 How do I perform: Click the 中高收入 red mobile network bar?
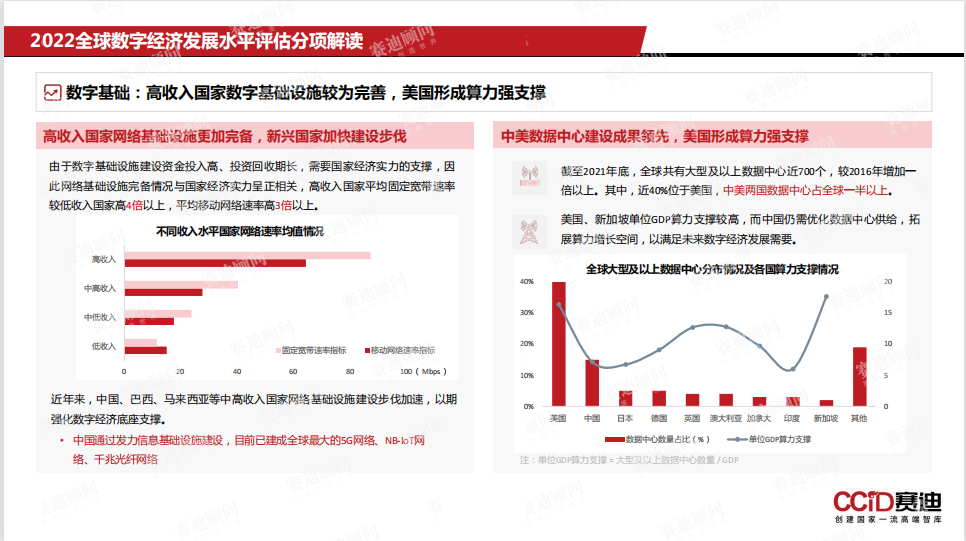[x=164, y=292]
